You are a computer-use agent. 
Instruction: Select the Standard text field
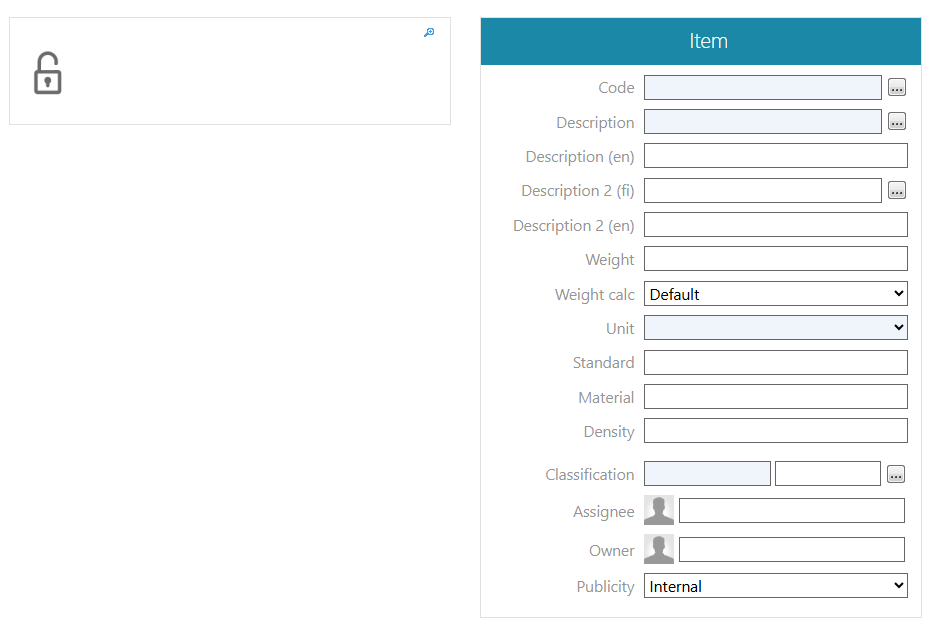tap(775, 362)
